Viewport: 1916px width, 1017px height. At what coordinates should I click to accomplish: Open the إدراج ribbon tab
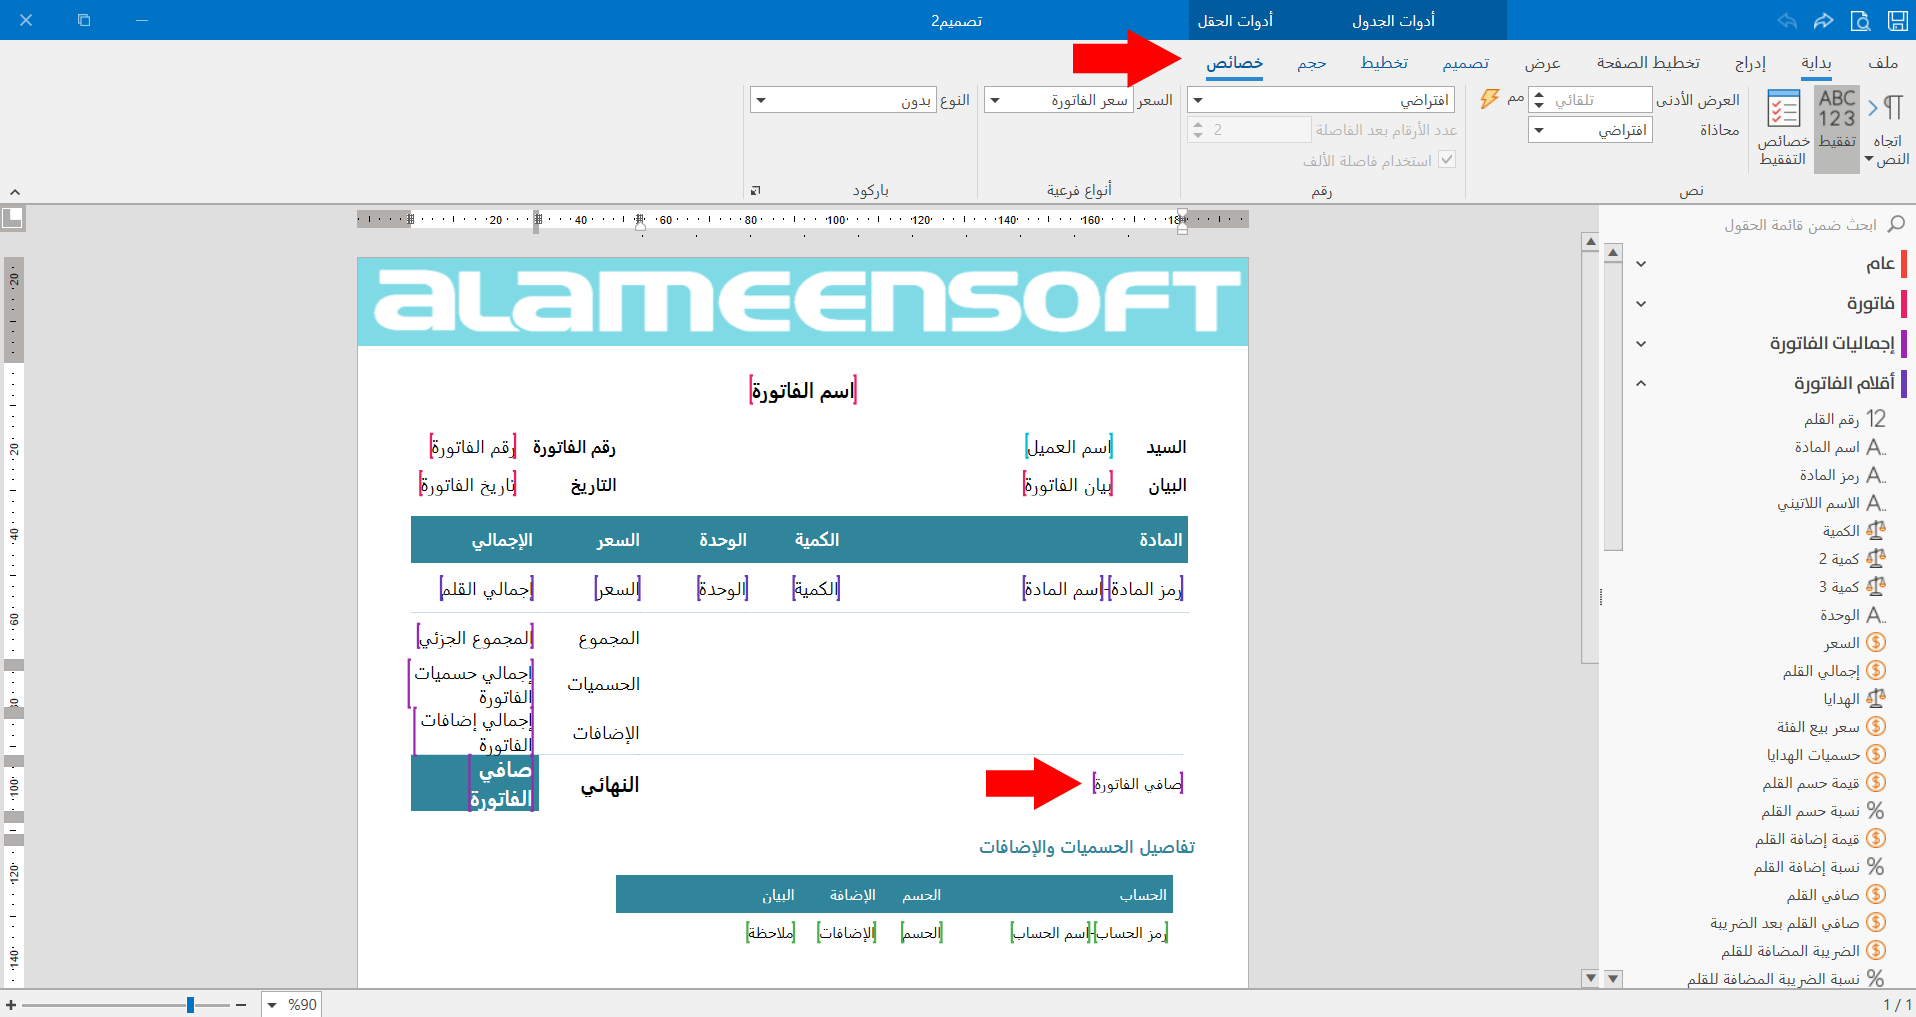coord(1750,62)
